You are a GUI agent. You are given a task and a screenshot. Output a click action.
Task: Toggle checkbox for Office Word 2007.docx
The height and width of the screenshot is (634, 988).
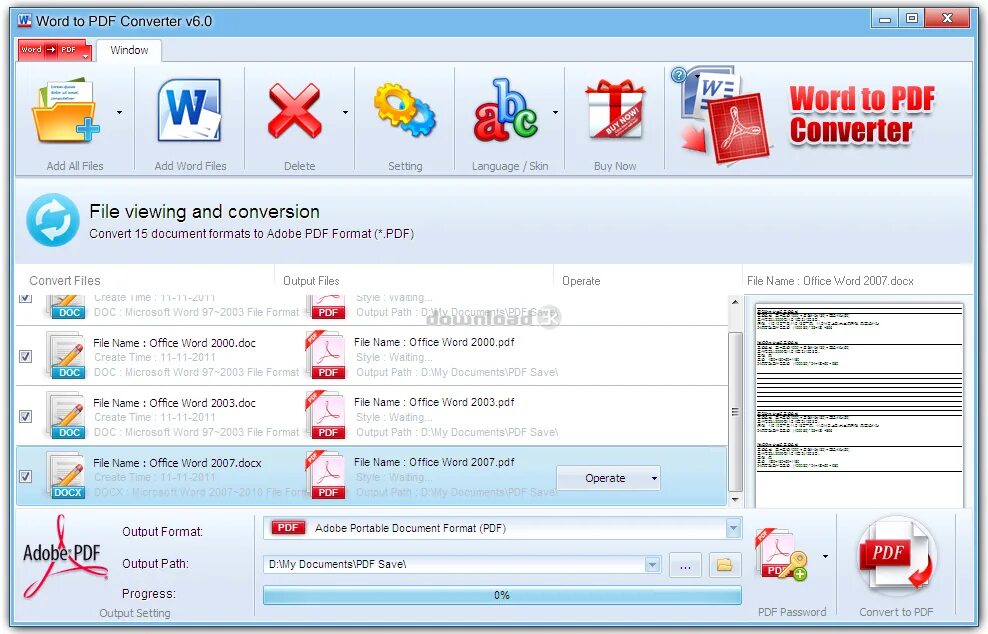point(25,476)
